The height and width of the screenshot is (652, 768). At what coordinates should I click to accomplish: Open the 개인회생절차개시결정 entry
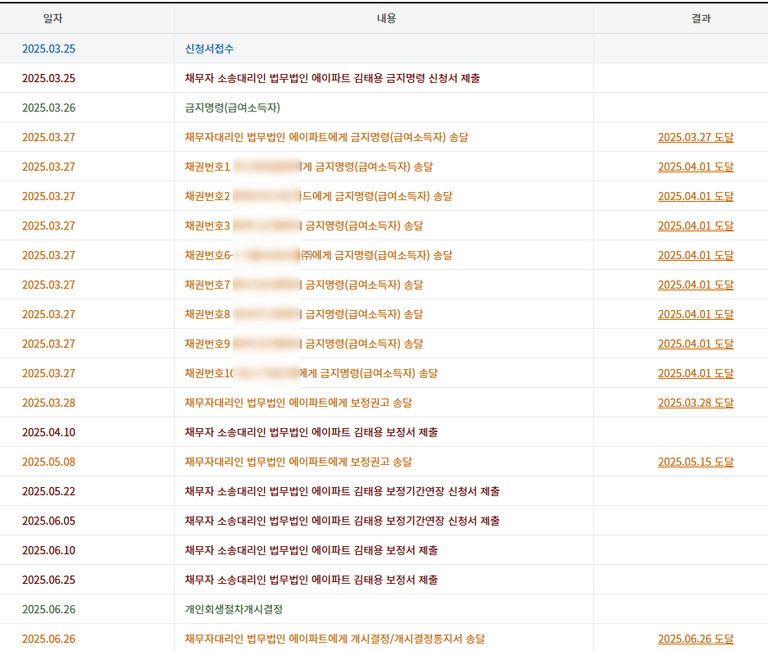point(240,609)
